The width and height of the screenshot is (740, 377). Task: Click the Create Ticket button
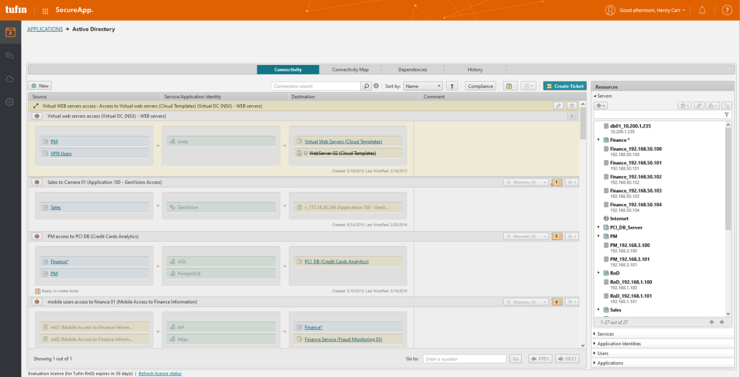coord(565,86)
